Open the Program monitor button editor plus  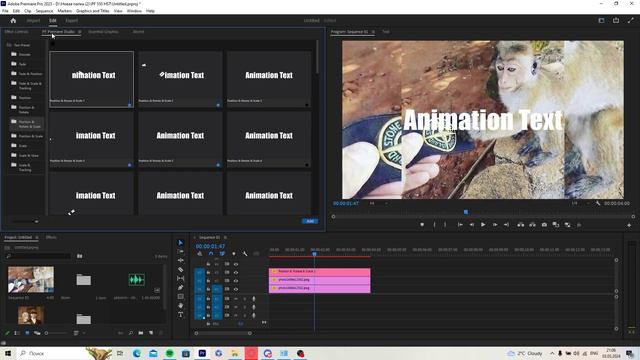coord(629,225)
